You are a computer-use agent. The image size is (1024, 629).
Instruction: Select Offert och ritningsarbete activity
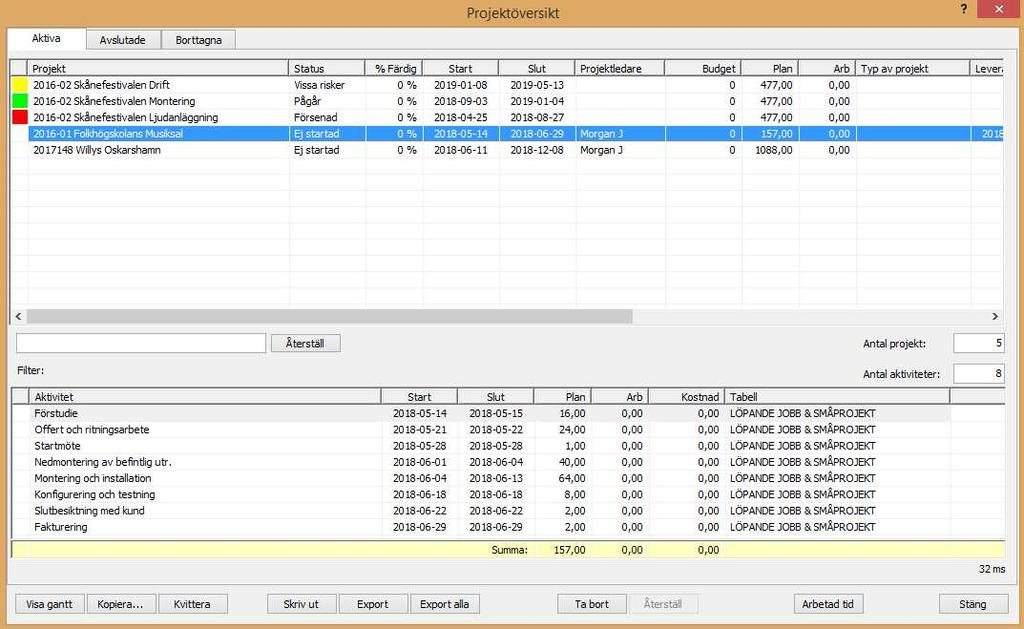pyautogui.click(x=92, y=430)
